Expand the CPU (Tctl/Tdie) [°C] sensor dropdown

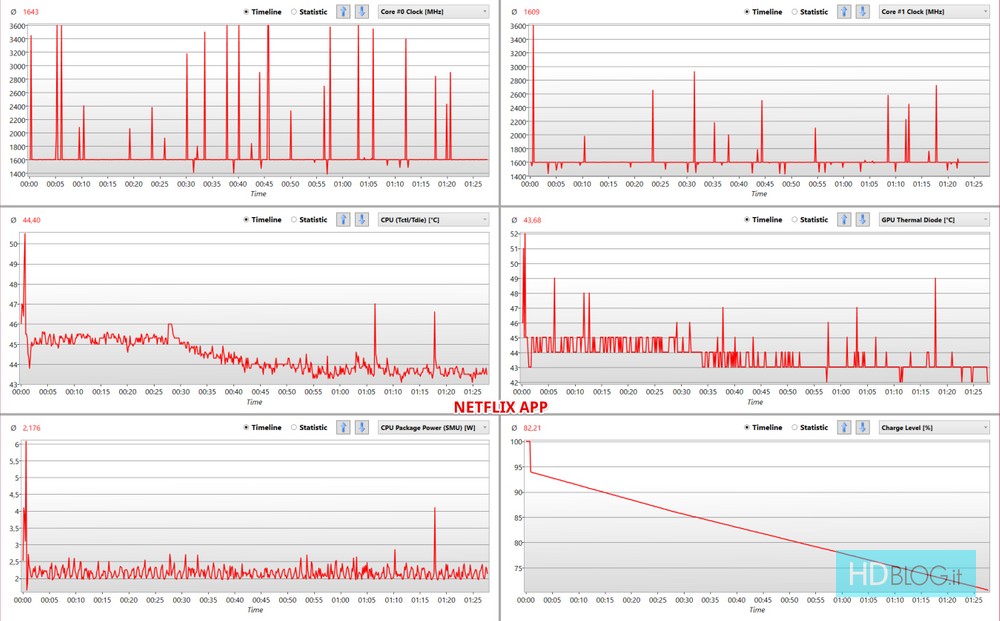point(433,219)
